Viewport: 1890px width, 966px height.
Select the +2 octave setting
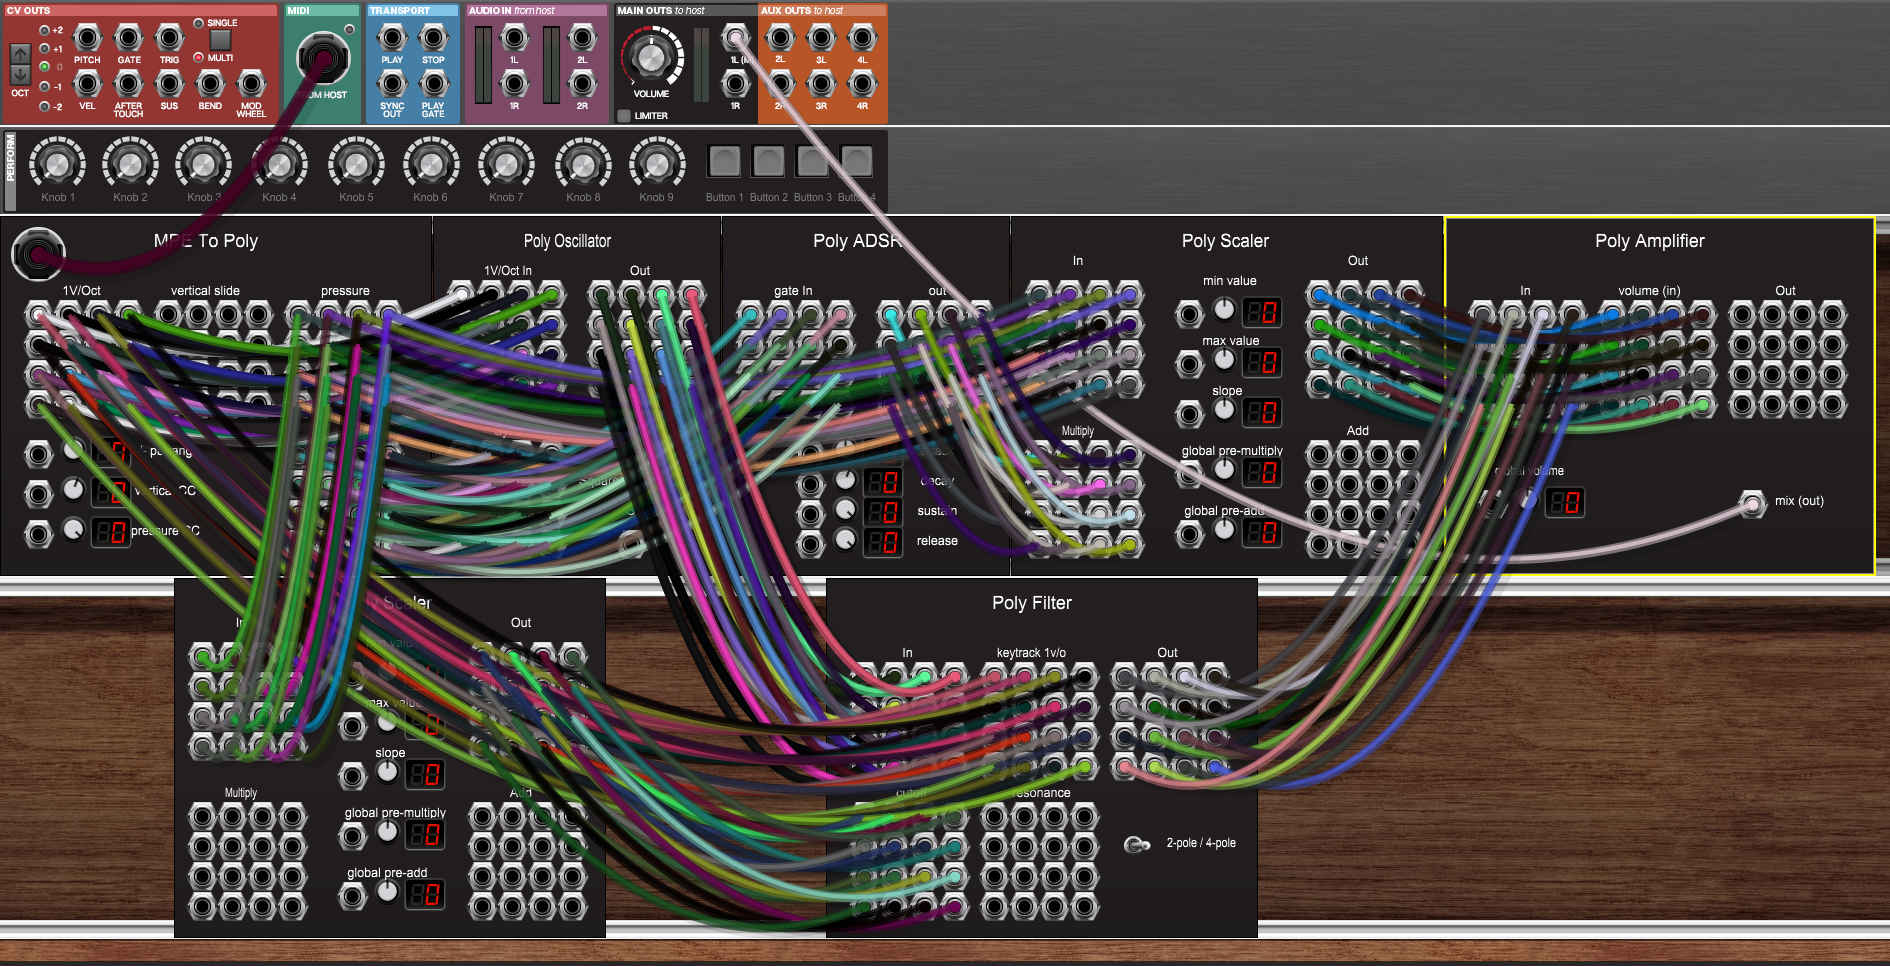point(44,30)
